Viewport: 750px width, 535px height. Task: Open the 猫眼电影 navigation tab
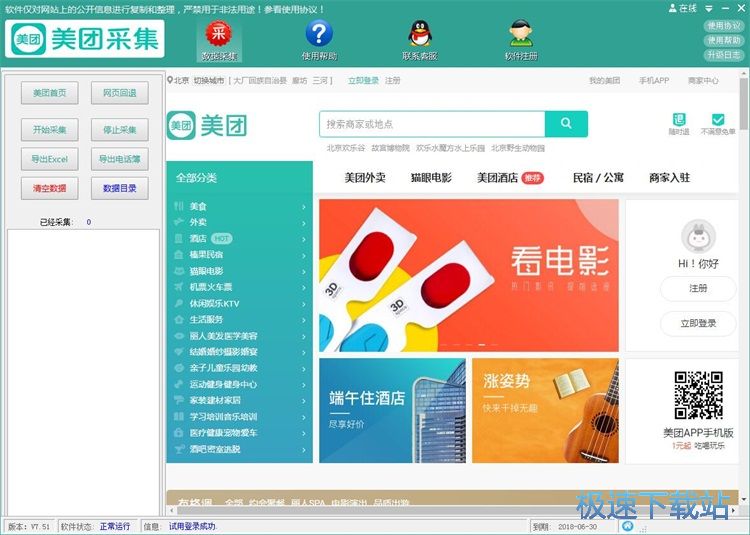coord(431,178)
